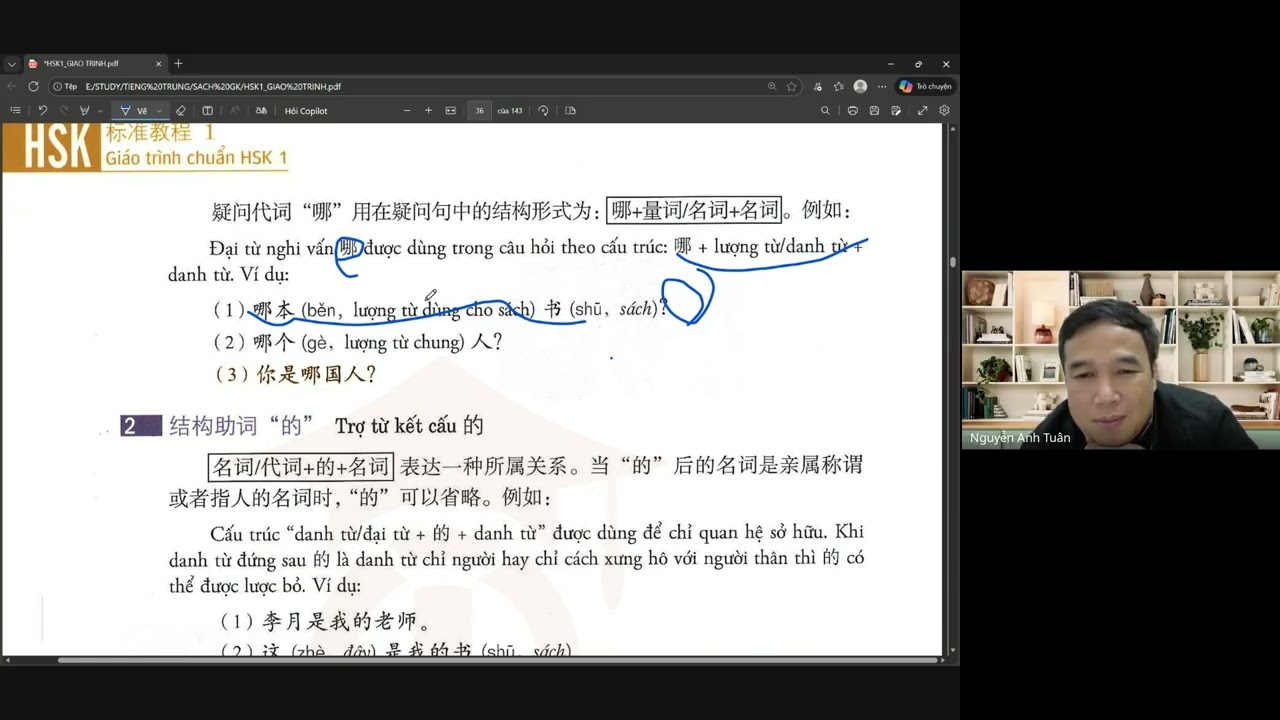This screenshot has height=720, width=1280.
Task: Click heading "Trợ từ kết cấu 的"
Action: pos(409,426)
